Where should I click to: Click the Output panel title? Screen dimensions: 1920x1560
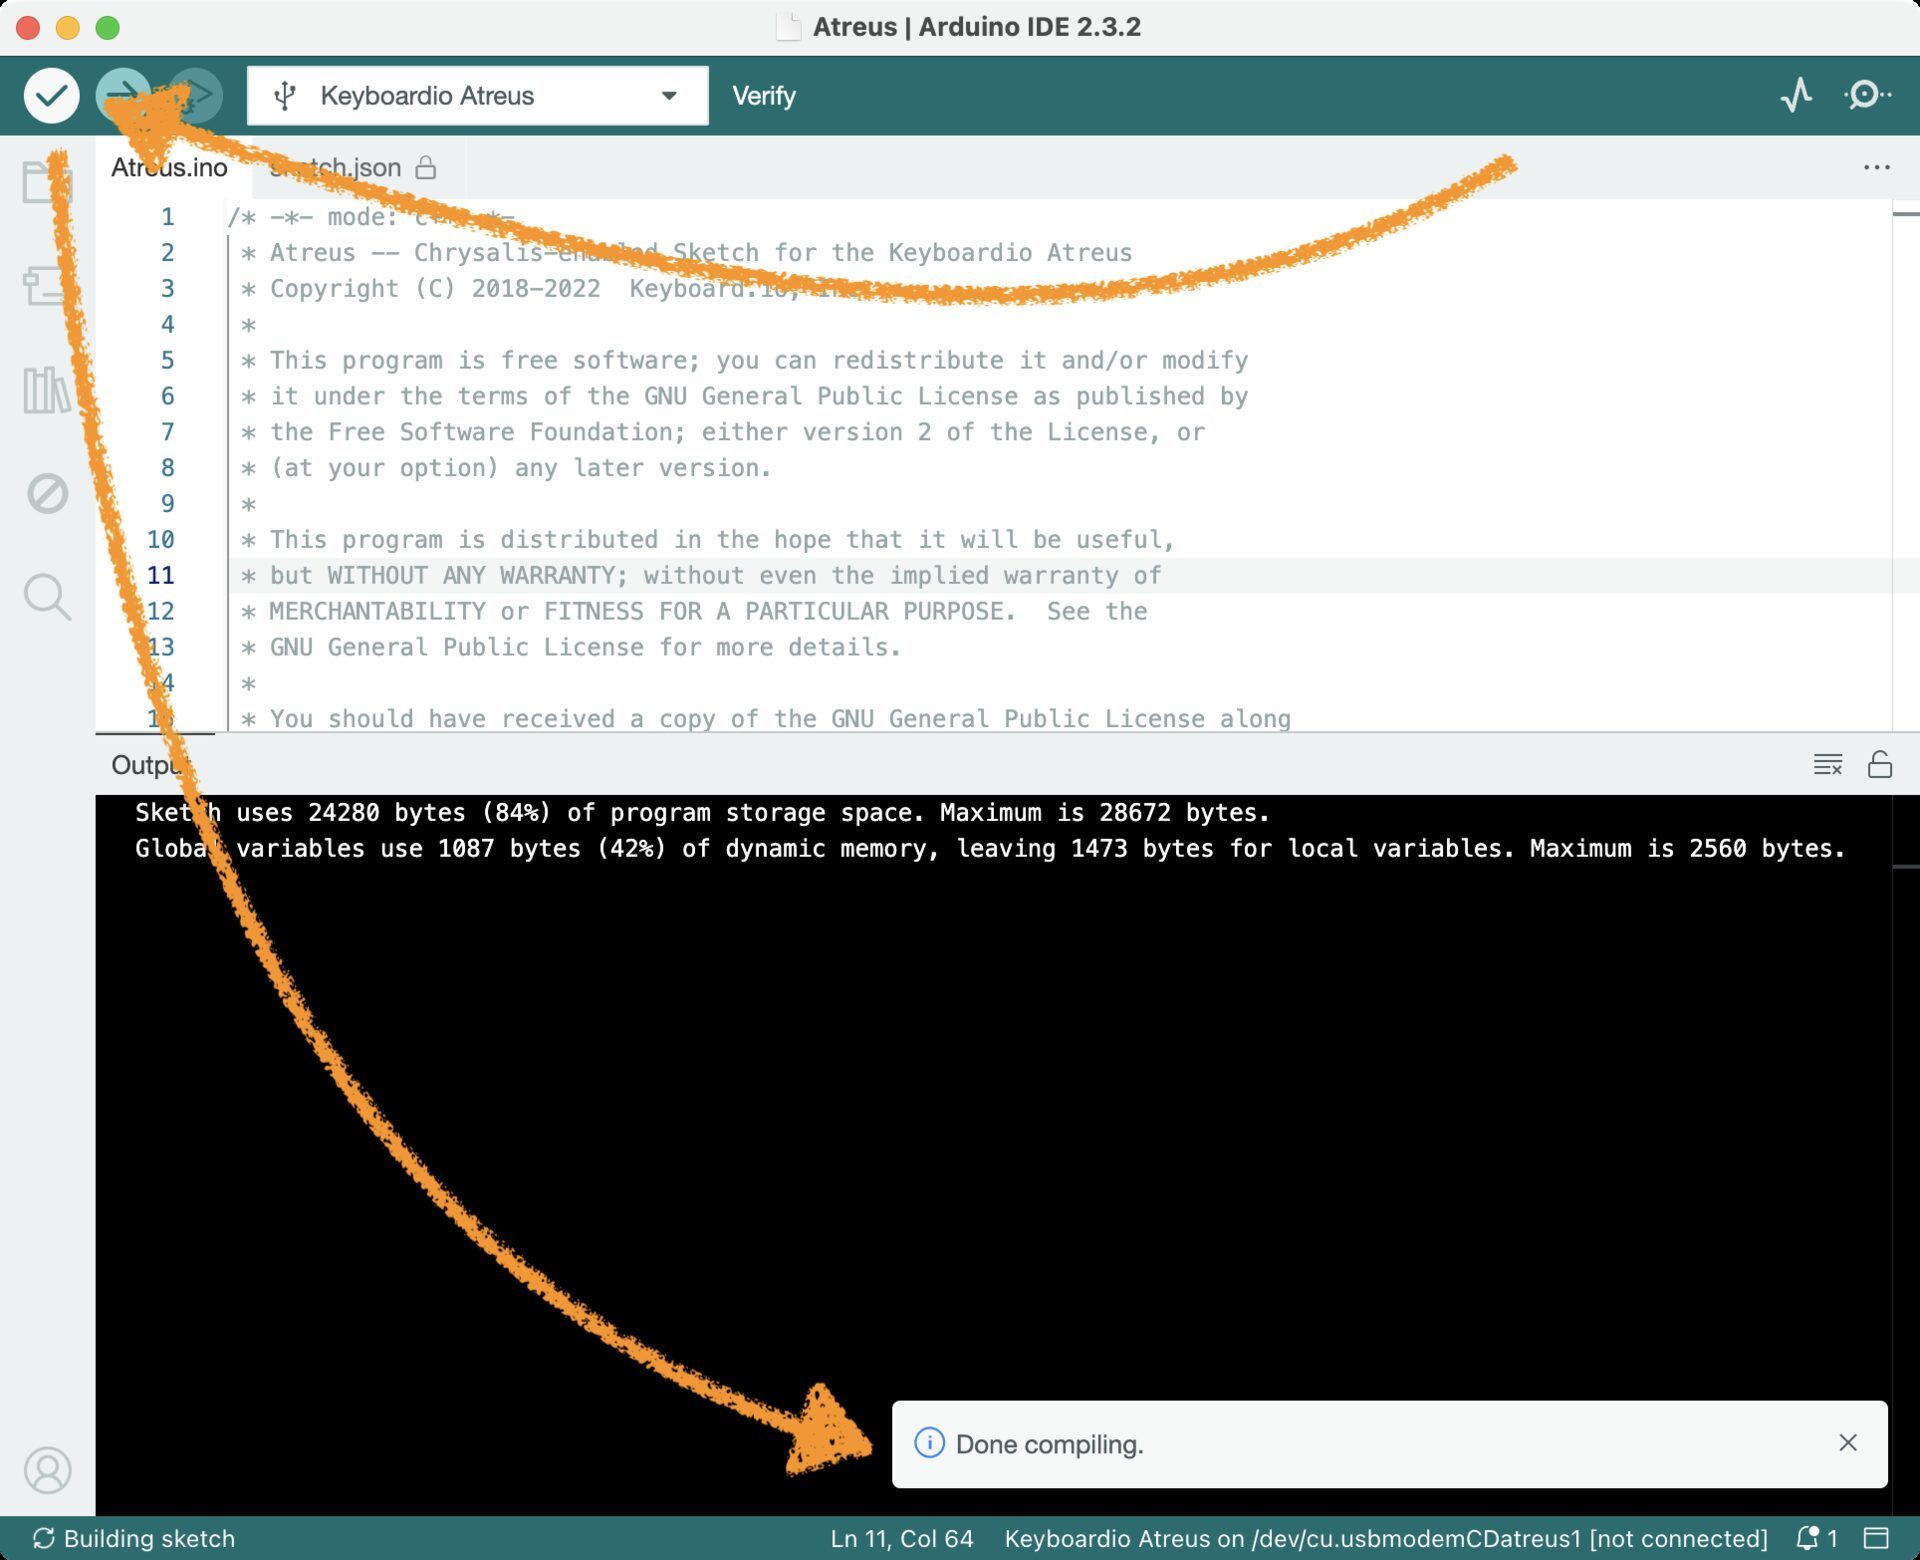point(150,765)
